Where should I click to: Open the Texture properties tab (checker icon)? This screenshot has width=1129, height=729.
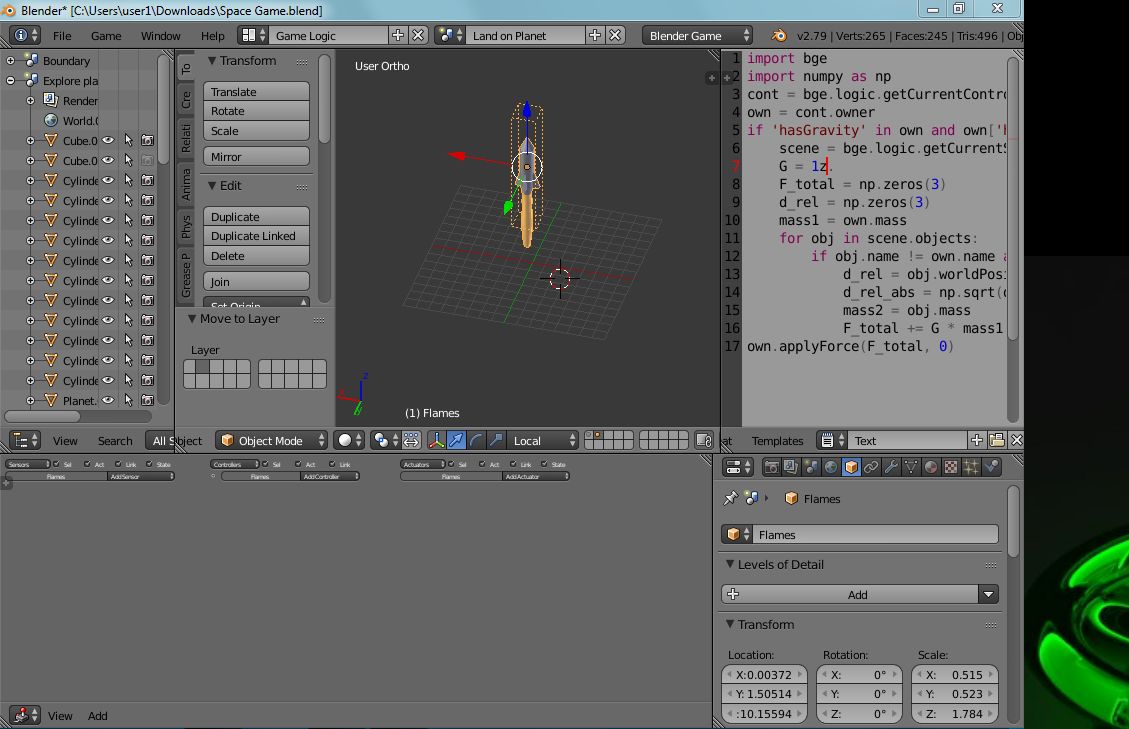[x=951, y=467]
